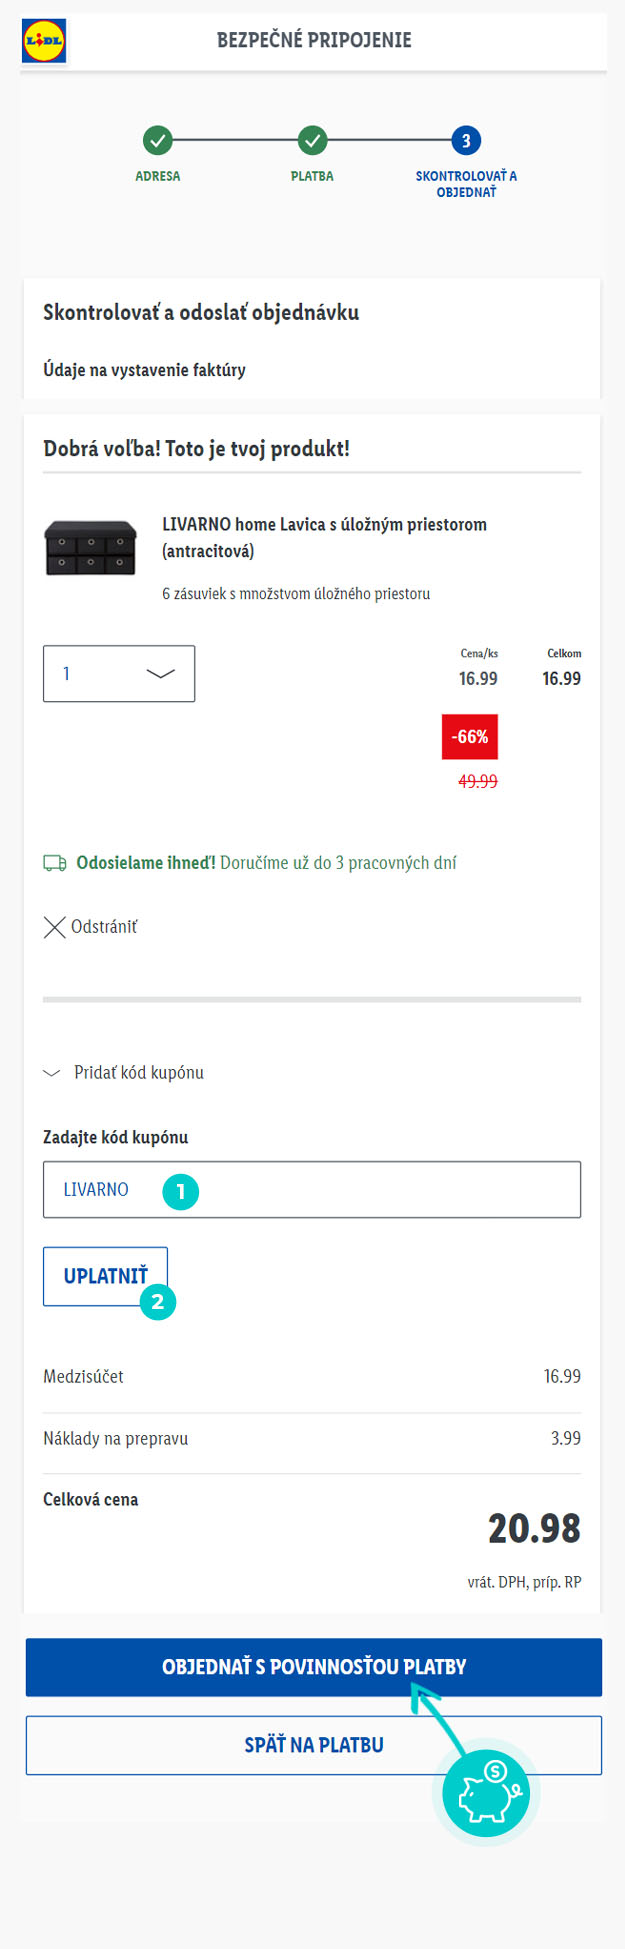This screenshot has height=1949, width=625.
Task: Click the delivery truck icon
Action: (x=55, y=863)
